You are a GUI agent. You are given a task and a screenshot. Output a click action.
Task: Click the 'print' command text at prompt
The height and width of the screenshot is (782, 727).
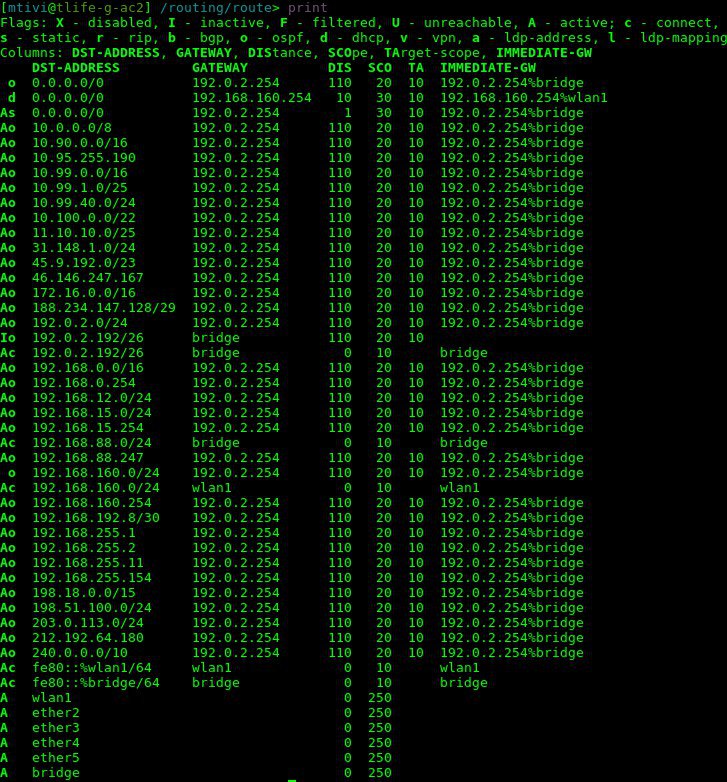[x=308, y=8]
